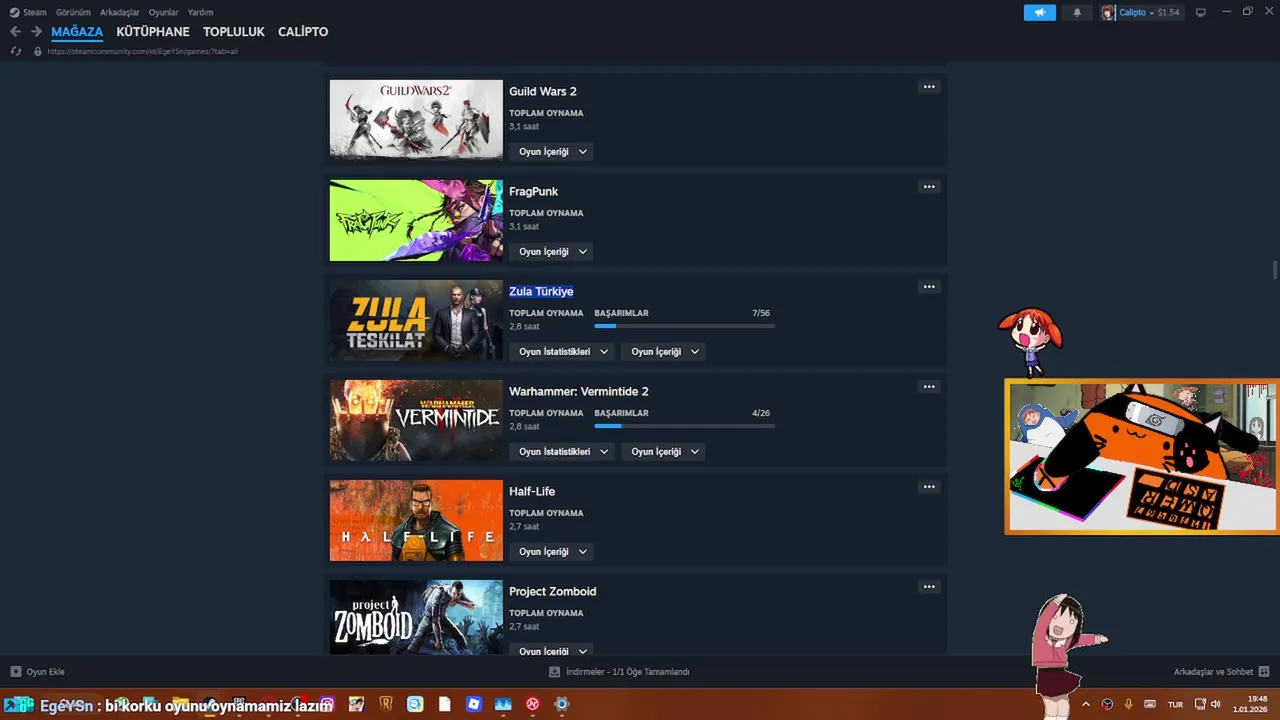Open the Görünüm menu
The height and width of the screenshot is (720, 1280).
[x=73, y=12]
